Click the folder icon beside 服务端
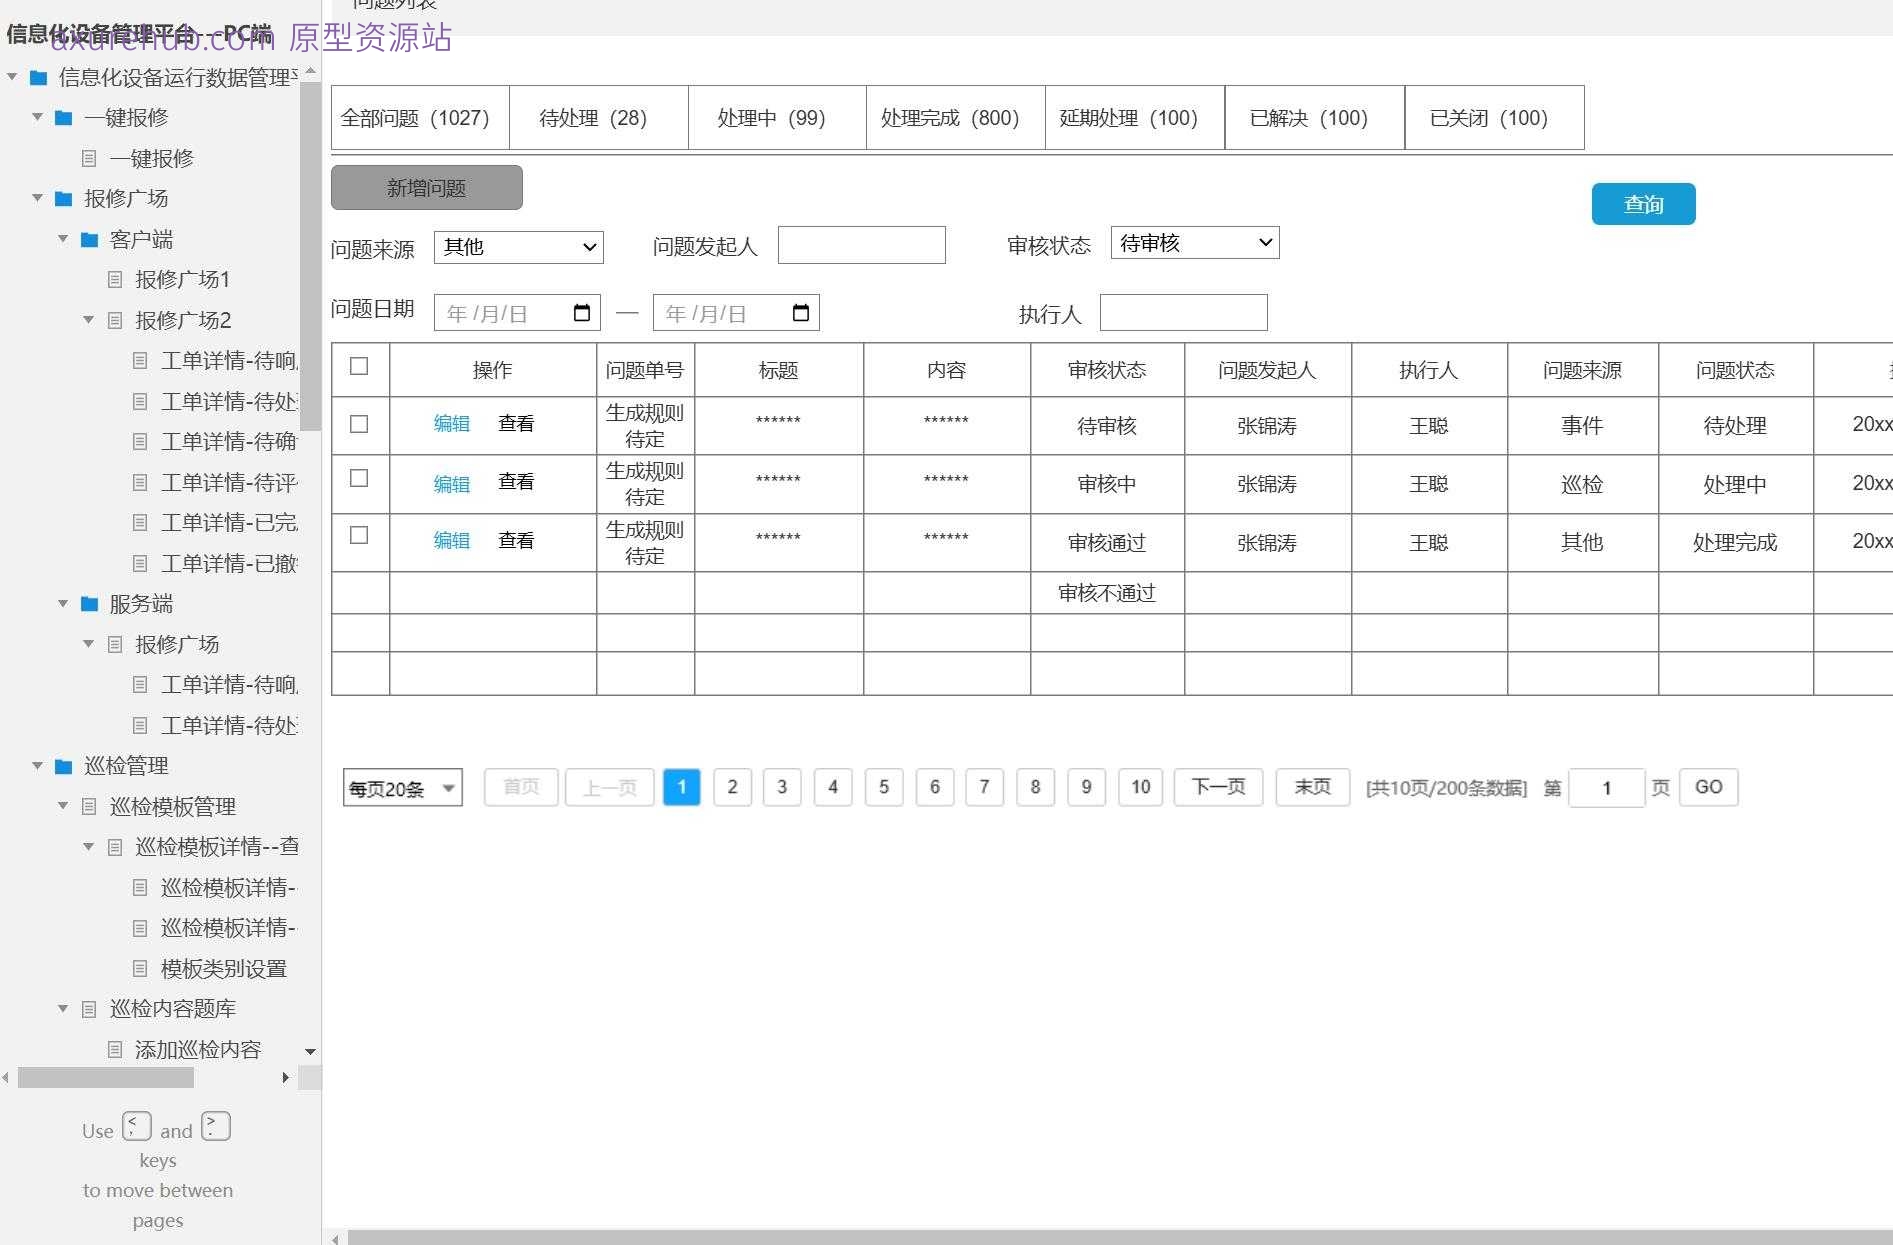1893x1245 pixels. 90,604
